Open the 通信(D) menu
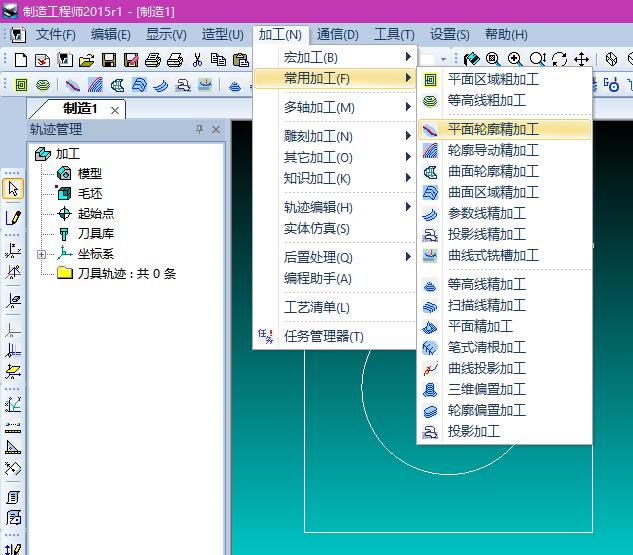The image size is (633, 555). 337,34
